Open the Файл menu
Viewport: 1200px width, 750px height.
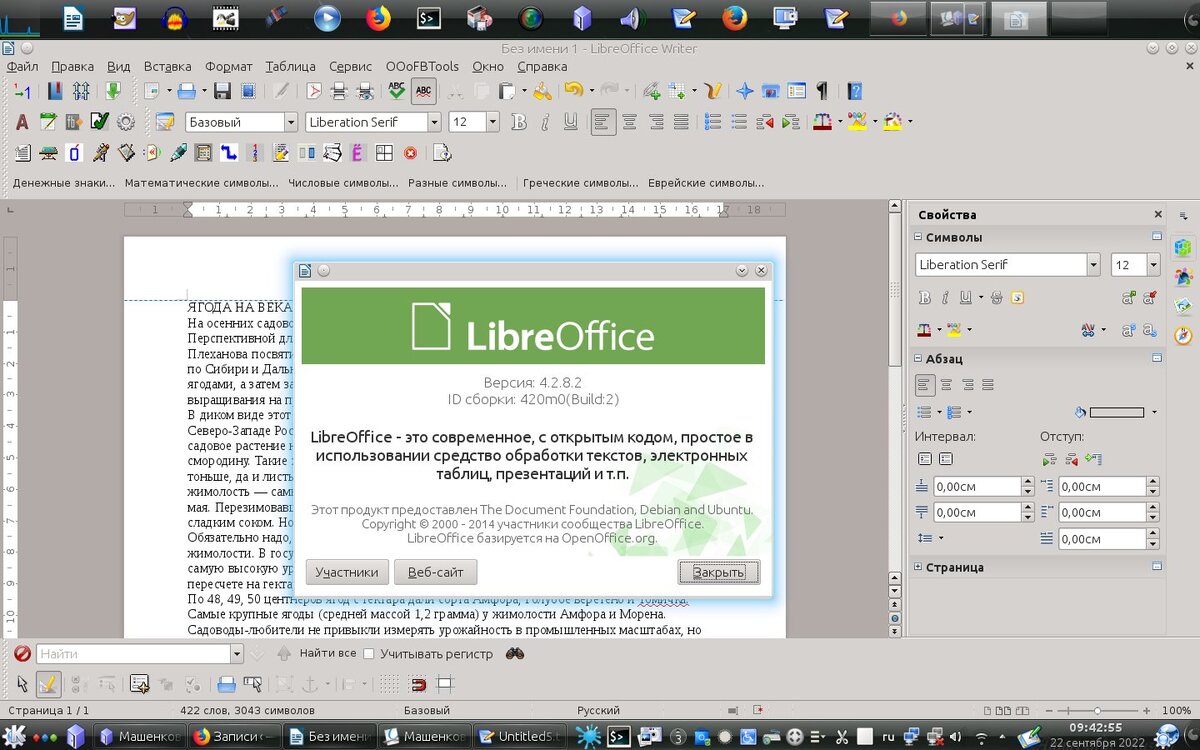(x=22, y=66)
